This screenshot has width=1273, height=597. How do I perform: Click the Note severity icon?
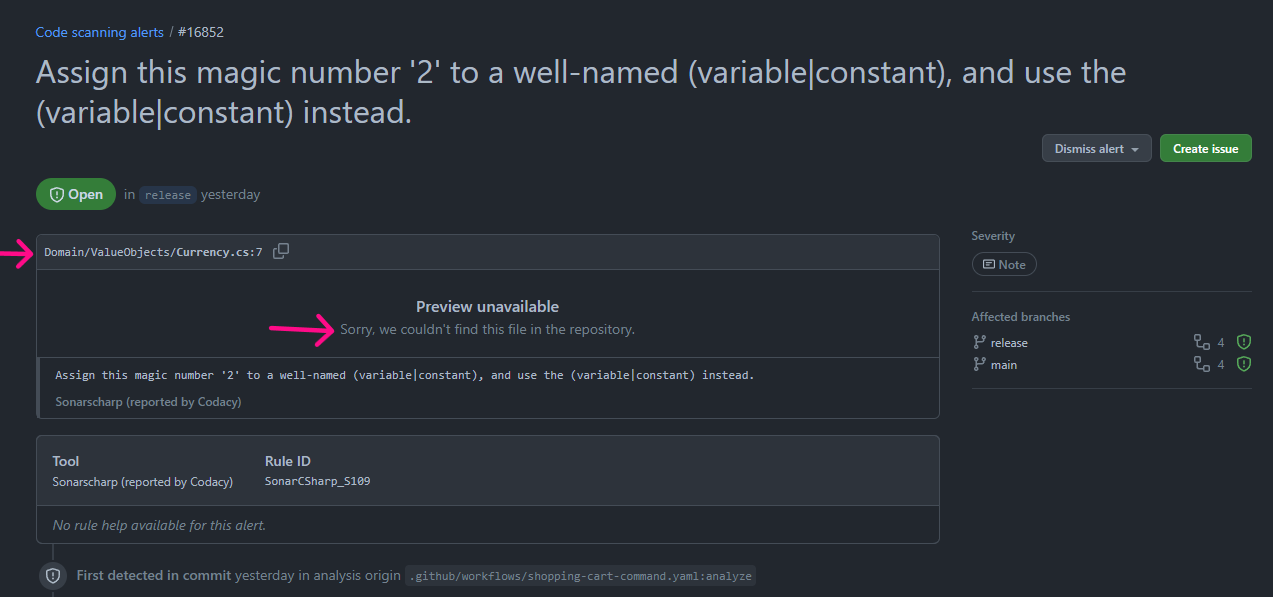click(989, 265)
